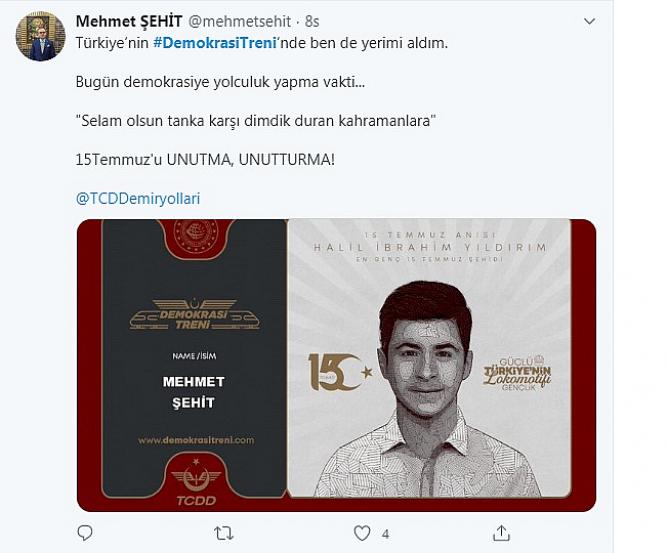Click the www.demokrasitreni.com address on ticket

click(x=196, y=440)
